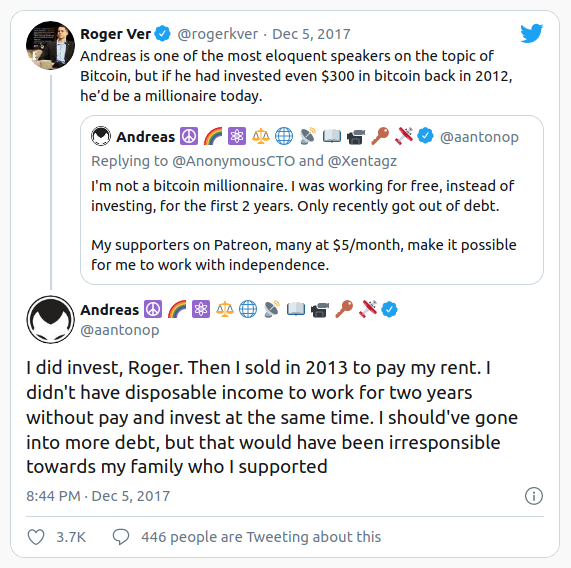Open Roger Ver's profile picture
Image resolution: width=571 pixels, height=568 pixels.
coord(51,45)
